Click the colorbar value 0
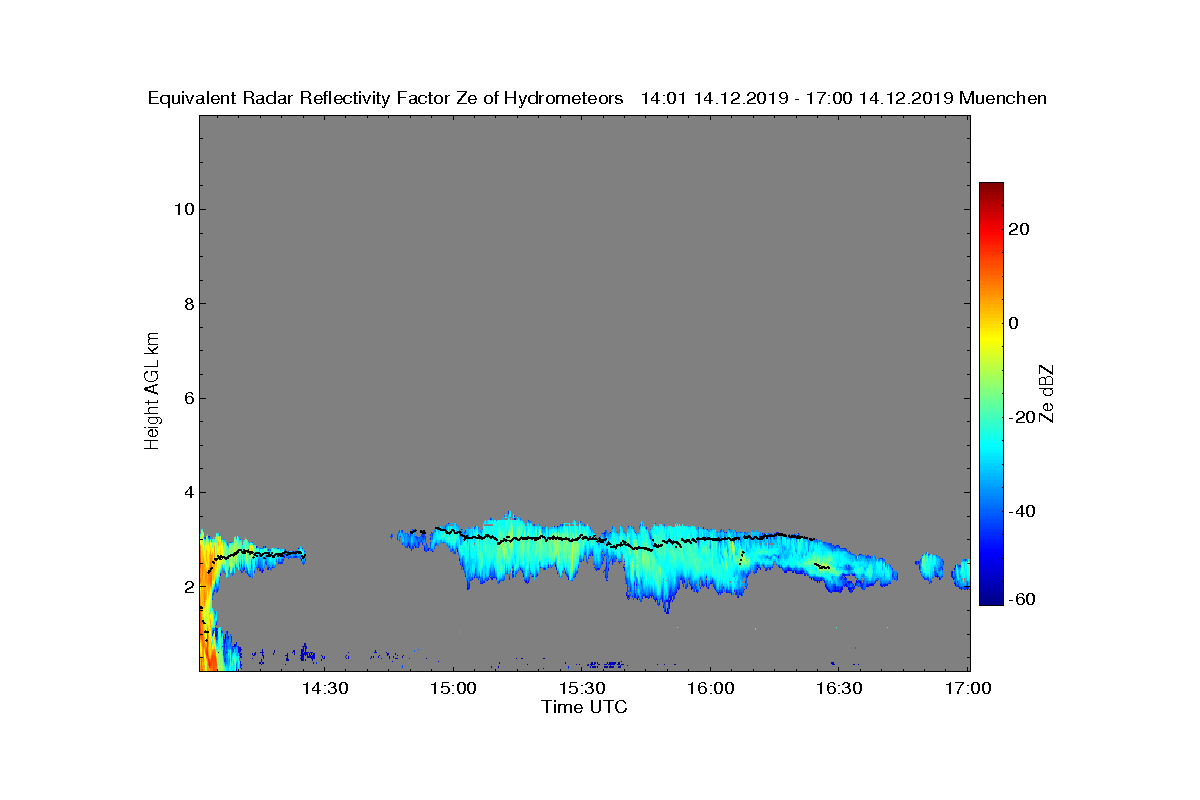1200x800 pixels. click(1014, 323)
